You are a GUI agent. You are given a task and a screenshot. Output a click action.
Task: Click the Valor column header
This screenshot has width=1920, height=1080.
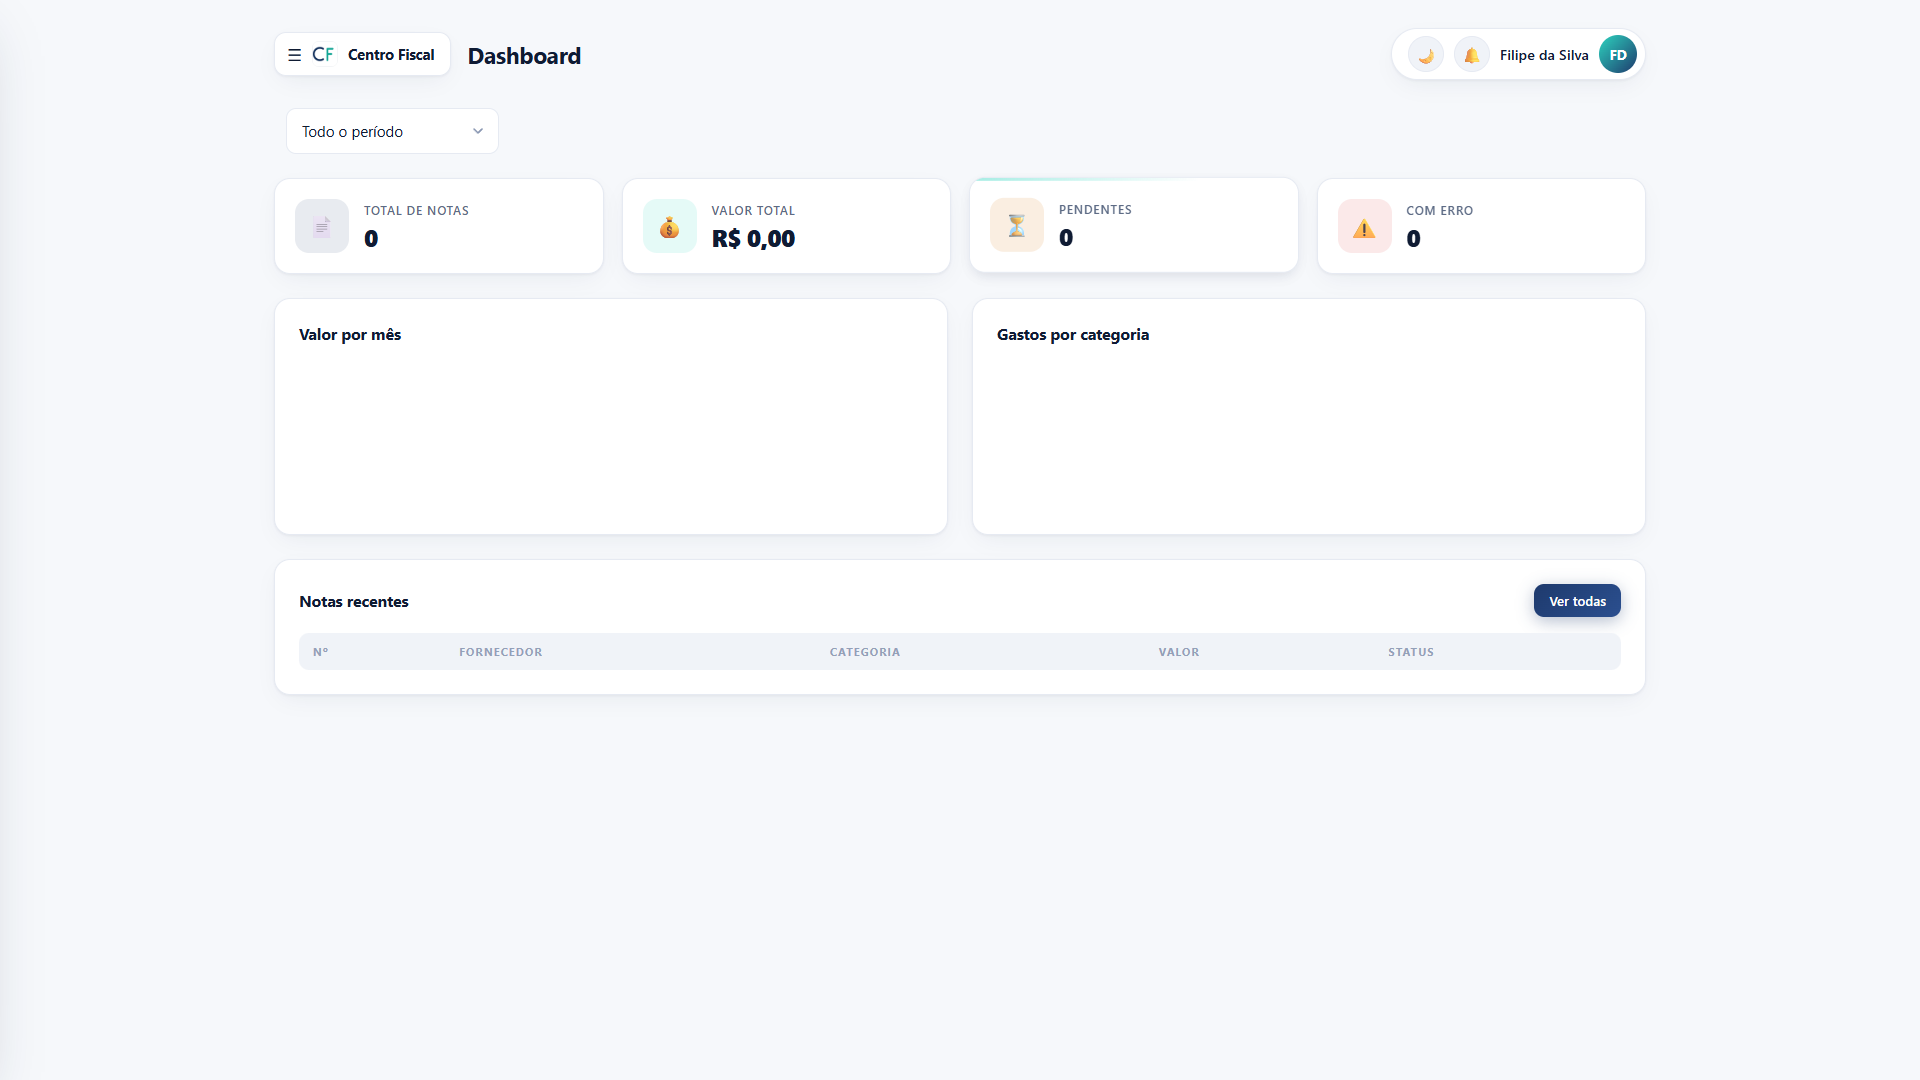pos(1178,652)
